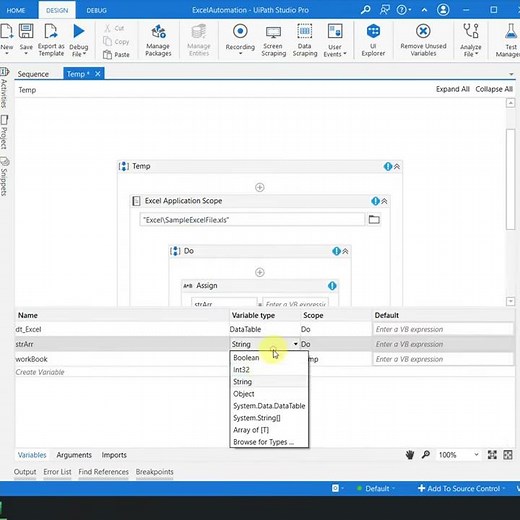Launch Screen Scraping
The width and height of the screenshot is (520, 520).
pos(273,40)
